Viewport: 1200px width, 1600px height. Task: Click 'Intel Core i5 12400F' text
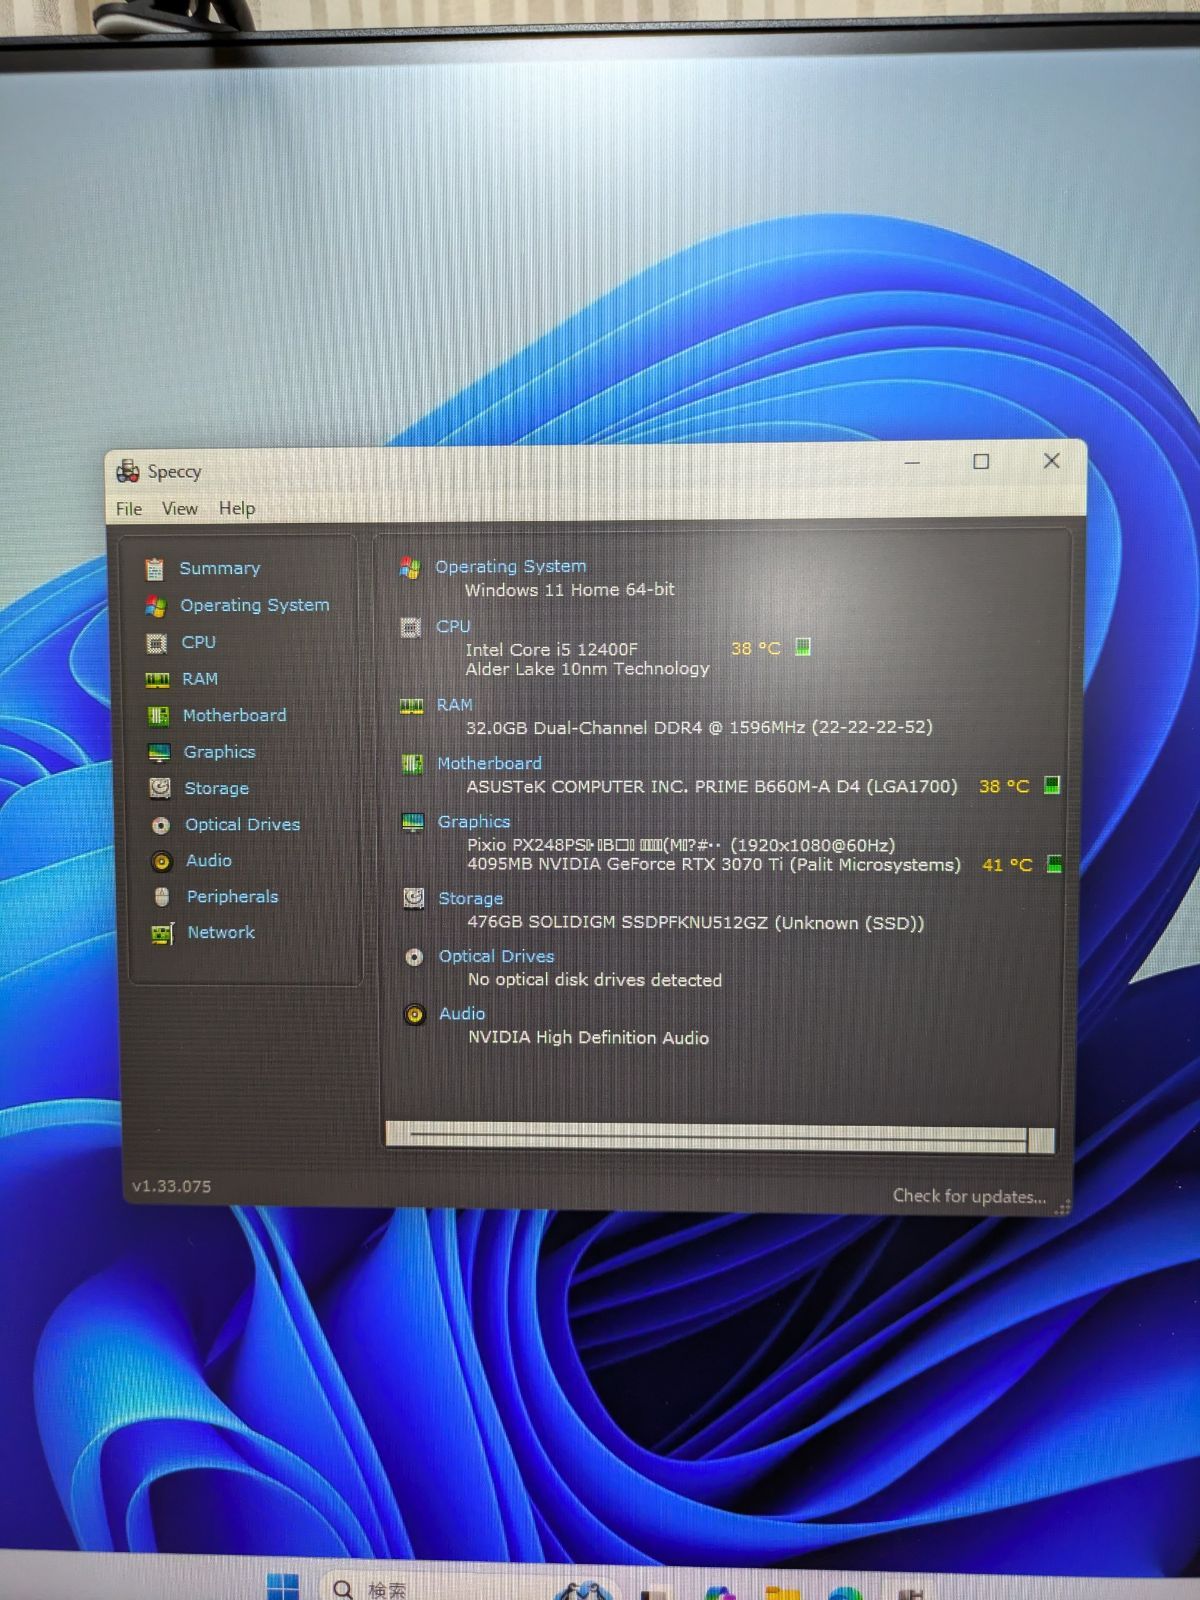[x=551, y=649]
